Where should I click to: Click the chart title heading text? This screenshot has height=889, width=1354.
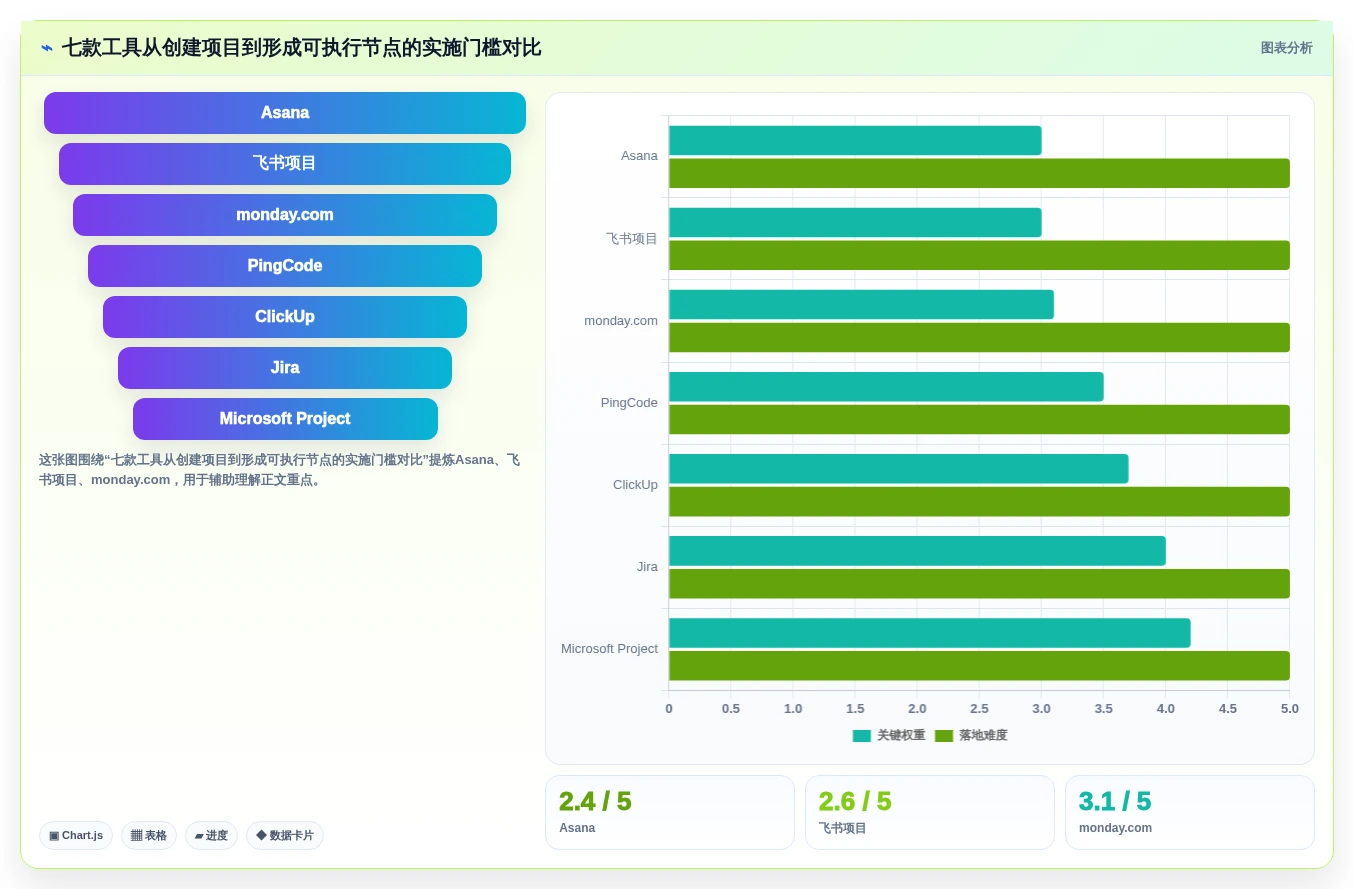[x=301, y=48]
